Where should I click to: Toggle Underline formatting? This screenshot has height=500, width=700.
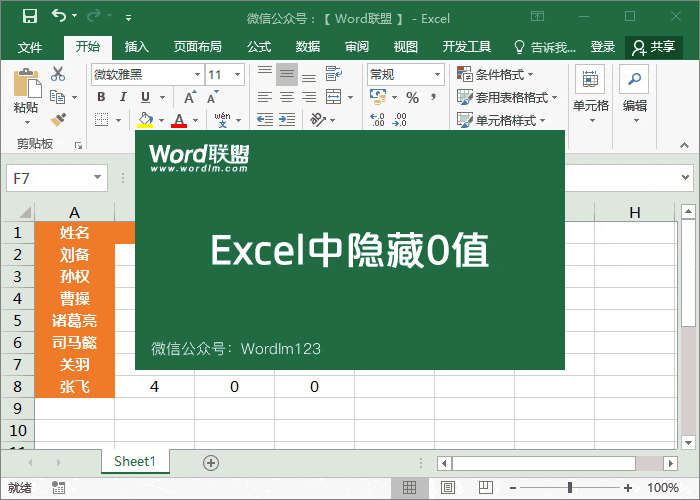coord(145,97)
